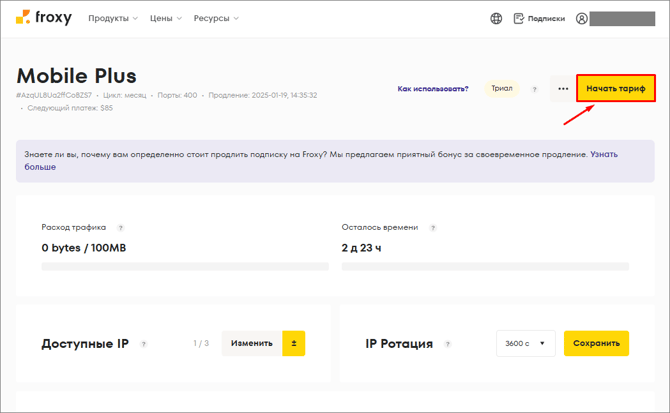Image resolution: width=670 pixels, height=413 pixels.
Task: Expand the Цены menu
Action: [166, 18]
